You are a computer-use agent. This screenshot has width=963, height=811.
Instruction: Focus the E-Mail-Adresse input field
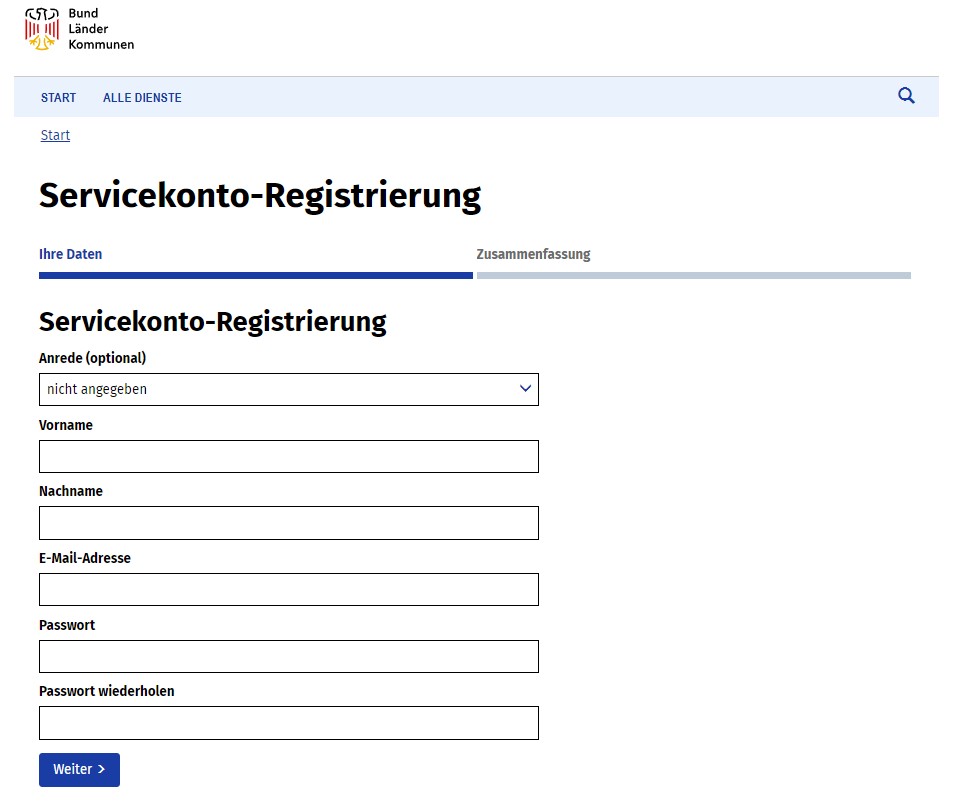point(289,589)
